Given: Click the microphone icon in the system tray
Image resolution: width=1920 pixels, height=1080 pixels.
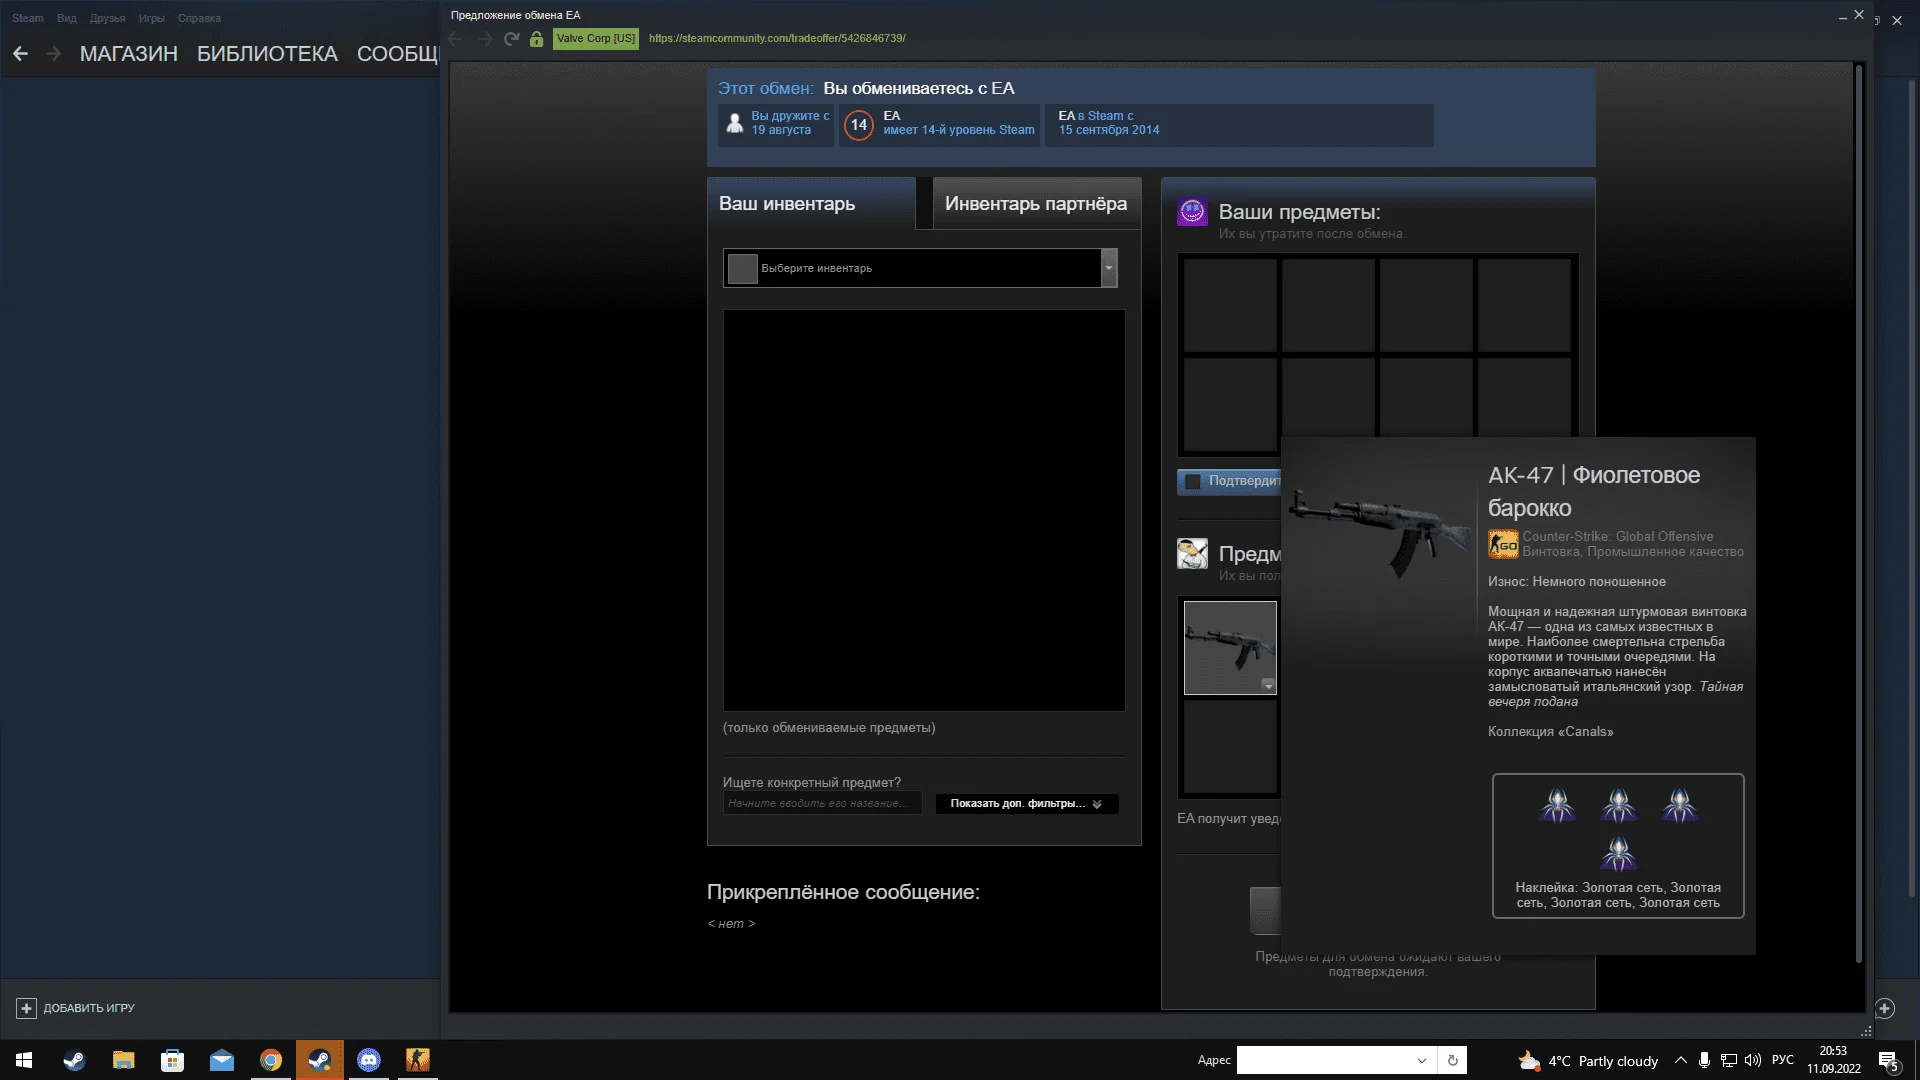Looking at the screenshot, I should click(1704, 1060).
